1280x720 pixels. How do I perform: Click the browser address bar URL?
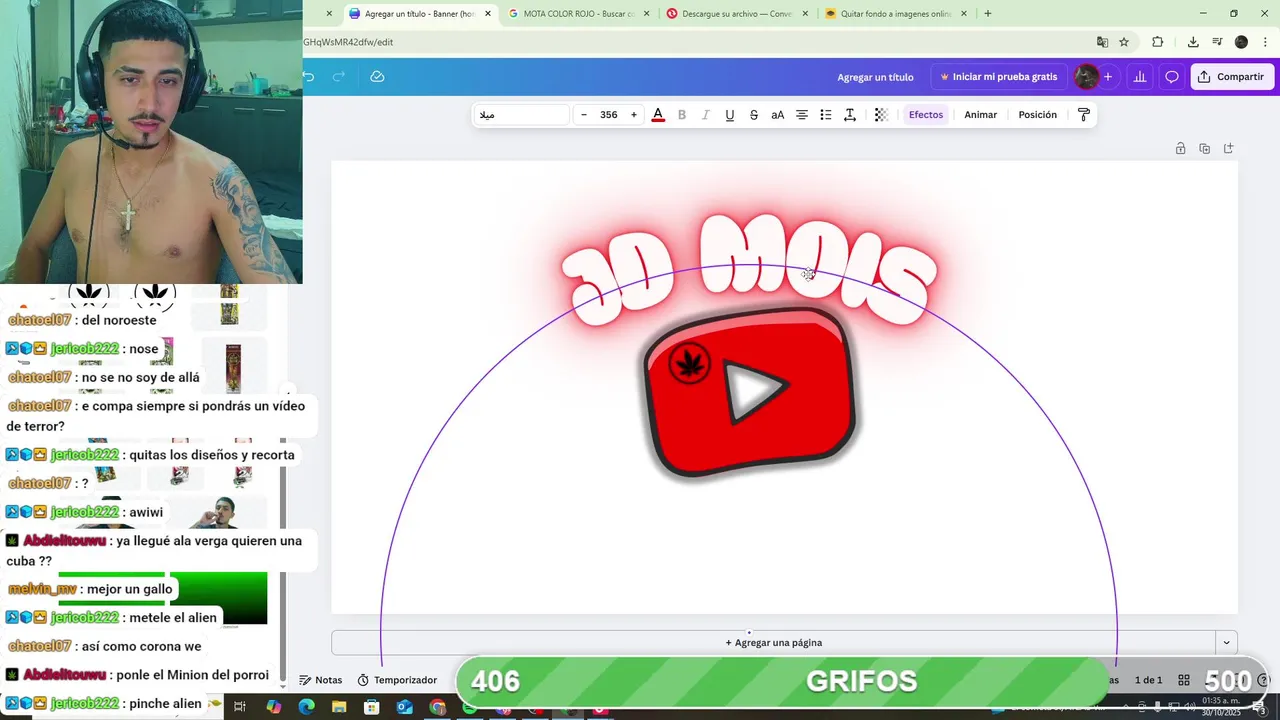[348, 42]
